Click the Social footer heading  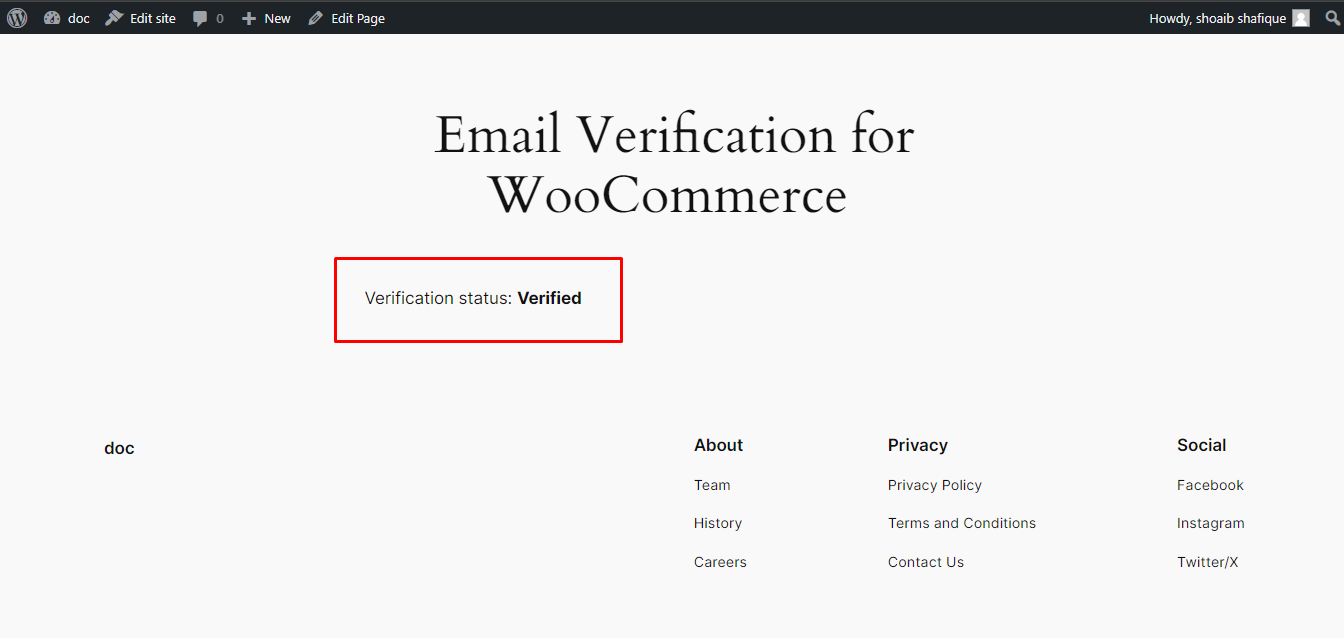(x=1201, y=445)
